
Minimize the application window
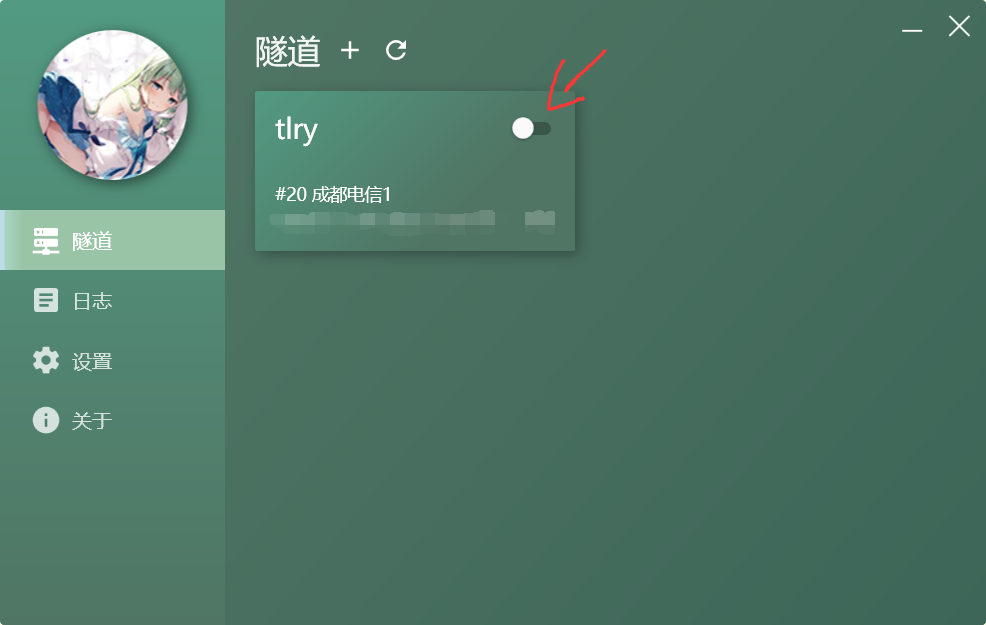coord(912,30)
